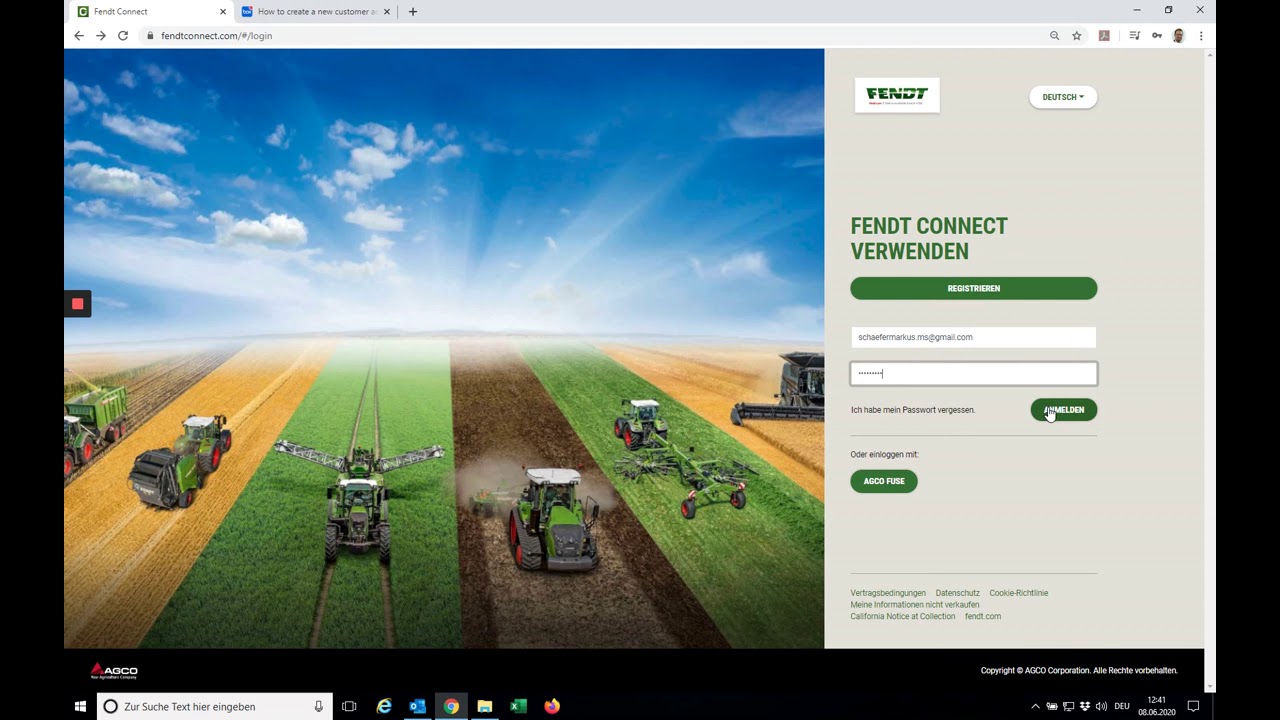Open the Chrome profile avatar
This screenshot has height=720, width=1280.
pyautogui.click(x=1179, y=36)
